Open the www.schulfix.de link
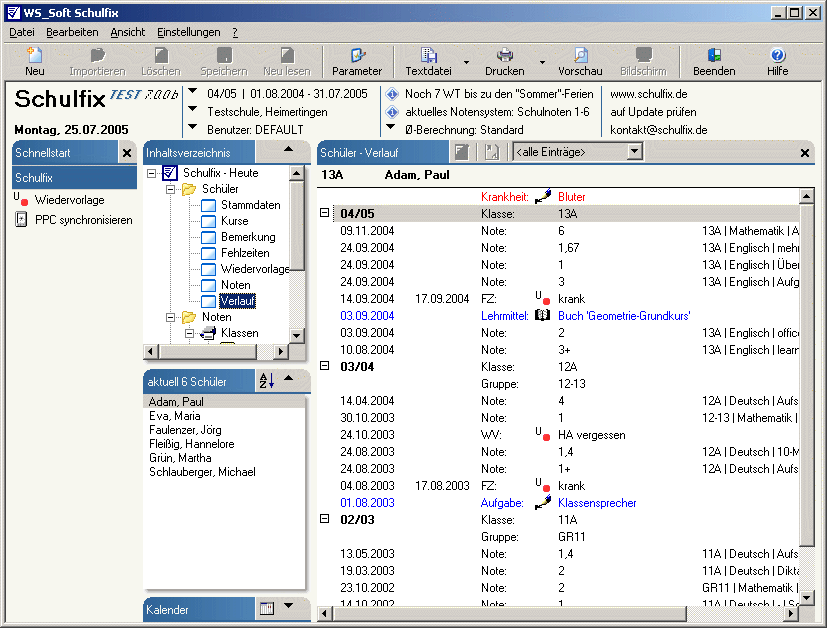Viewport: 827px width, 628px height. coord(648,94)
